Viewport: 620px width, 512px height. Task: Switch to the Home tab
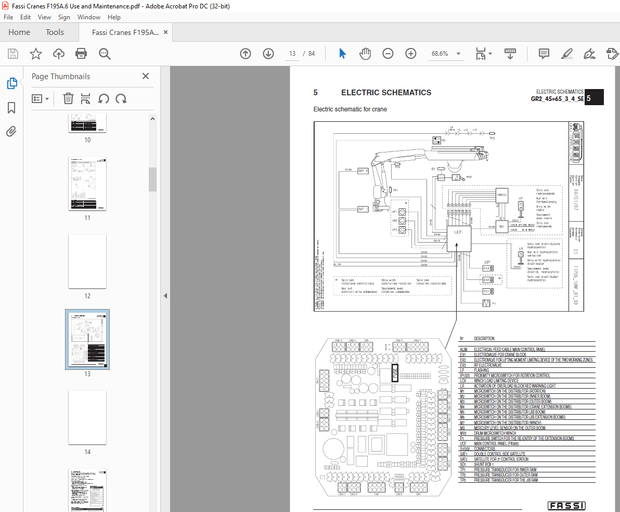tap(19, 32)
